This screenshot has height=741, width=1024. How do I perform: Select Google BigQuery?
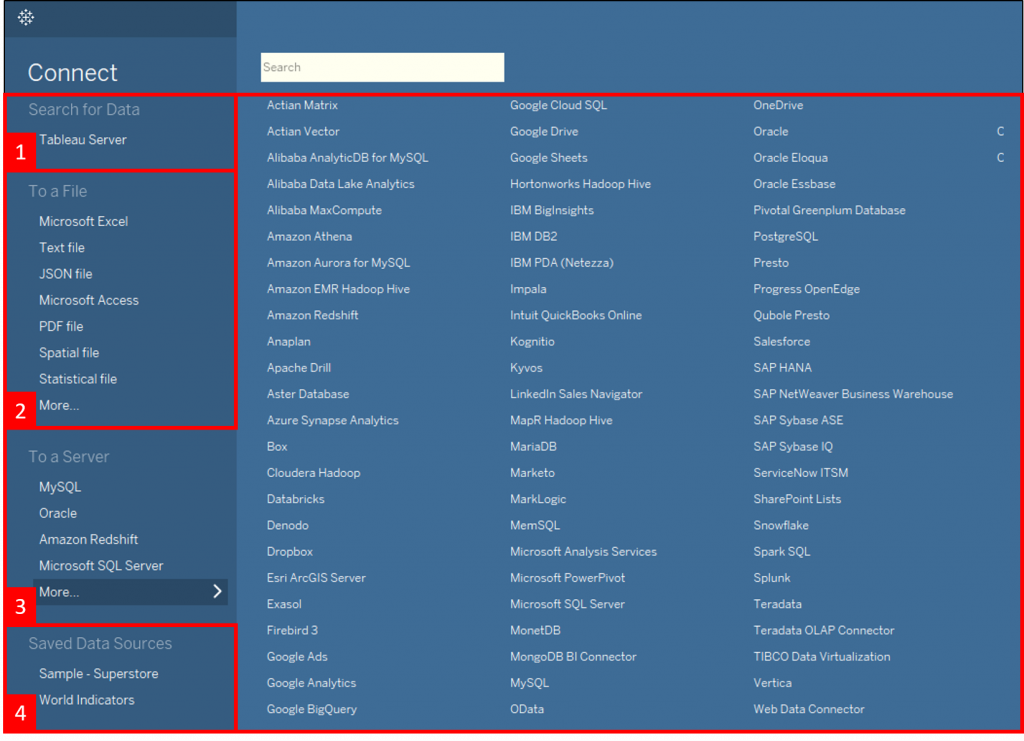coord(312,709)
